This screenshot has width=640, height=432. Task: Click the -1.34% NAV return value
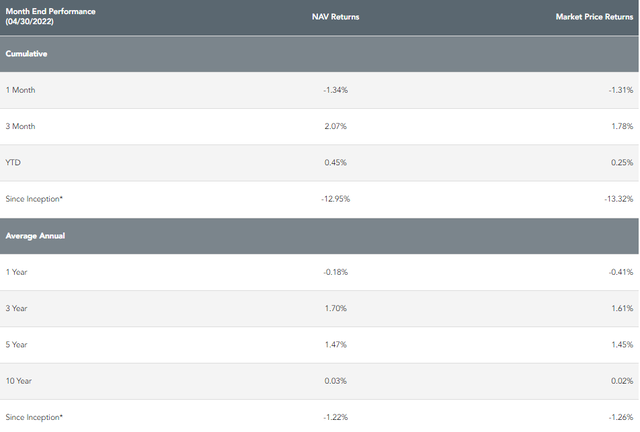tap(335, 90)
